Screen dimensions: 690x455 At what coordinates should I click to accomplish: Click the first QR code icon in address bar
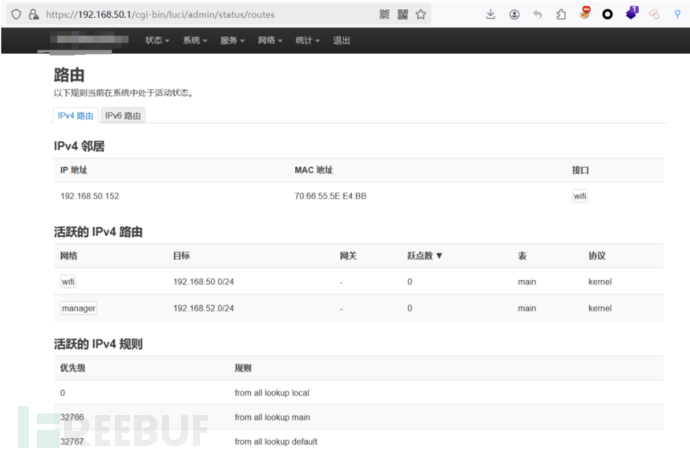point(384,15)
